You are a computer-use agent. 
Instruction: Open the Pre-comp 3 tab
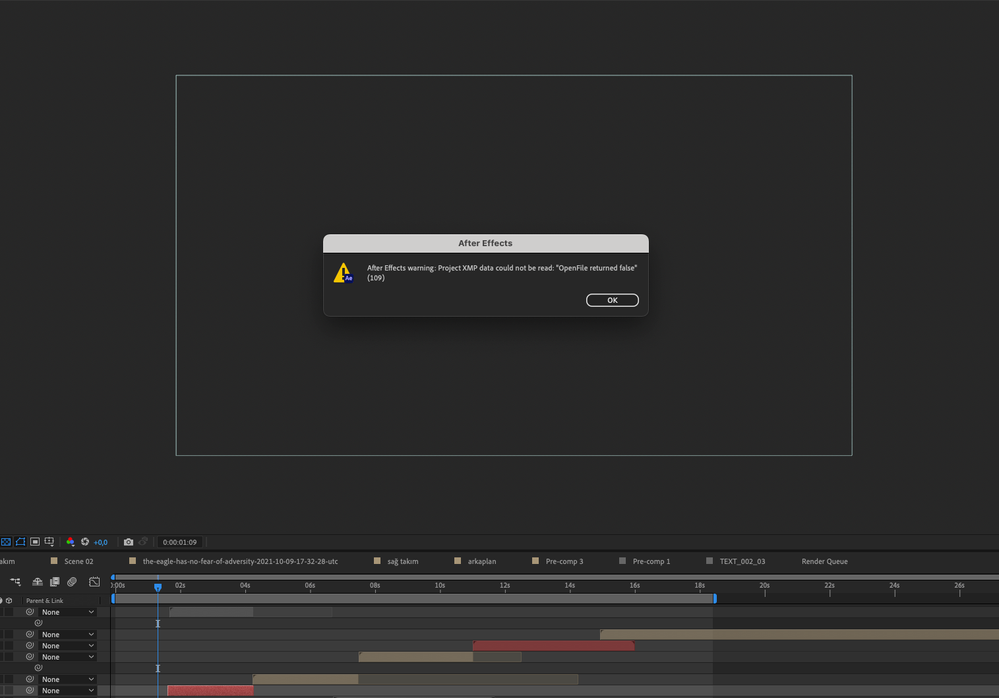[x=564, y=561]
